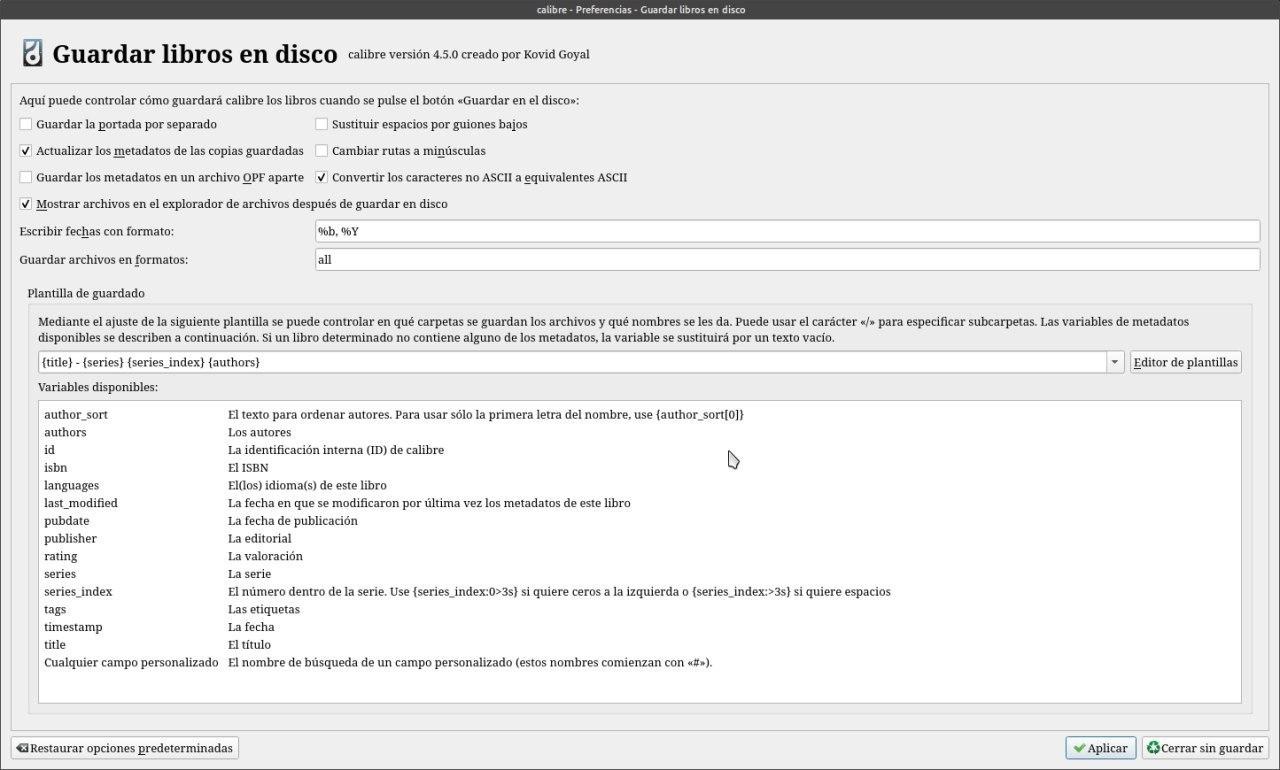Viewport: 1280px width, 770px height.
Task: Expand the save template dropdown arrow
Action: (1115, 362)
